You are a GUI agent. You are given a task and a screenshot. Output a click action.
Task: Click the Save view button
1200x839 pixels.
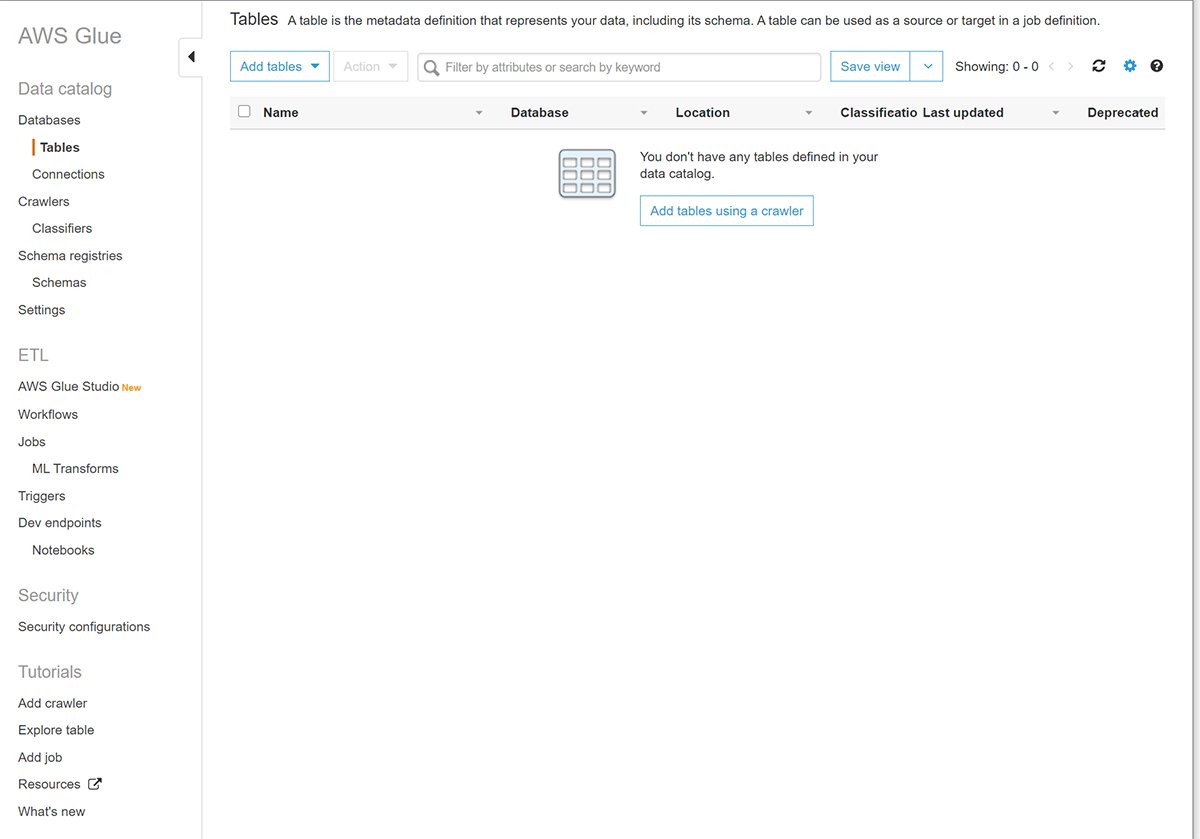pyautogui.click(x=870, y=67)
